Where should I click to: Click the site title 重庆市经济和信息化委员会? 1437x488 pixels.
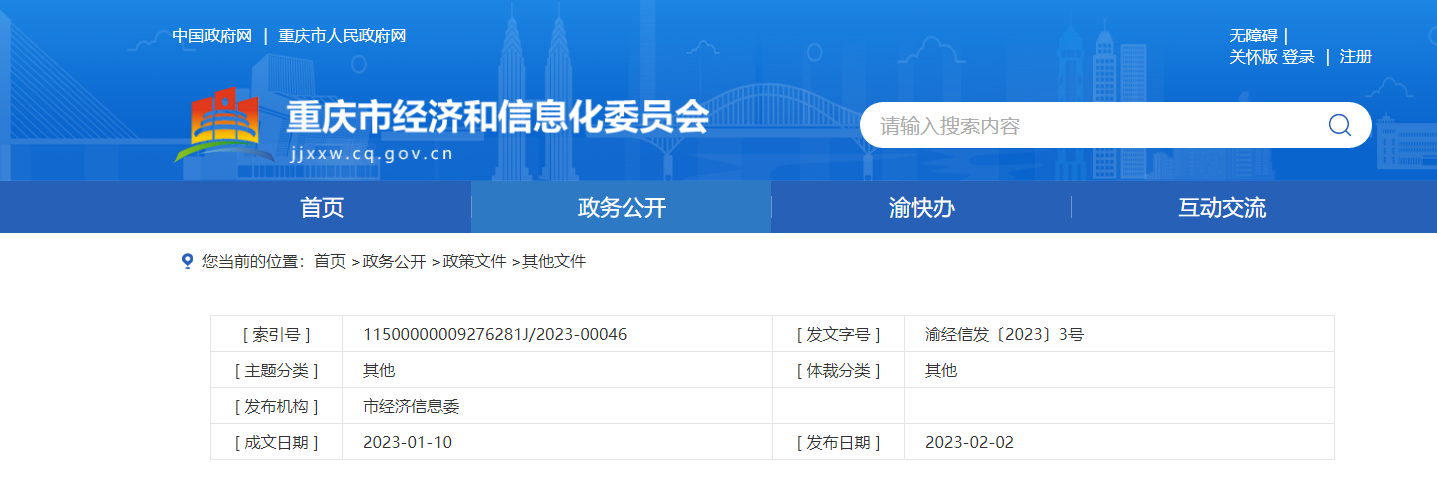tap(498, 118)
